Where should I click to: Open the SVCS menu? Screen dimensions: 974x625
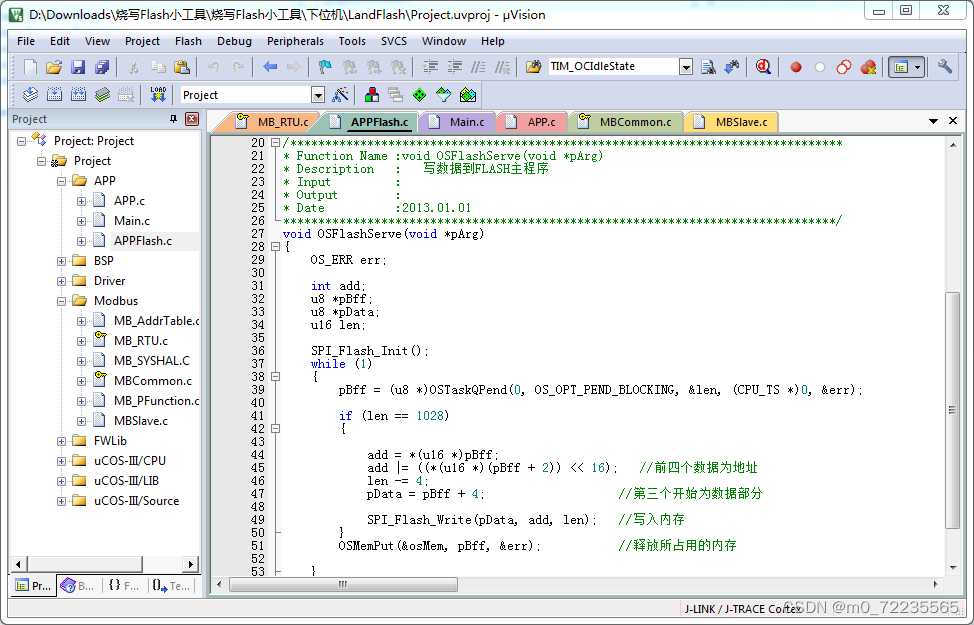coord(394,41)
